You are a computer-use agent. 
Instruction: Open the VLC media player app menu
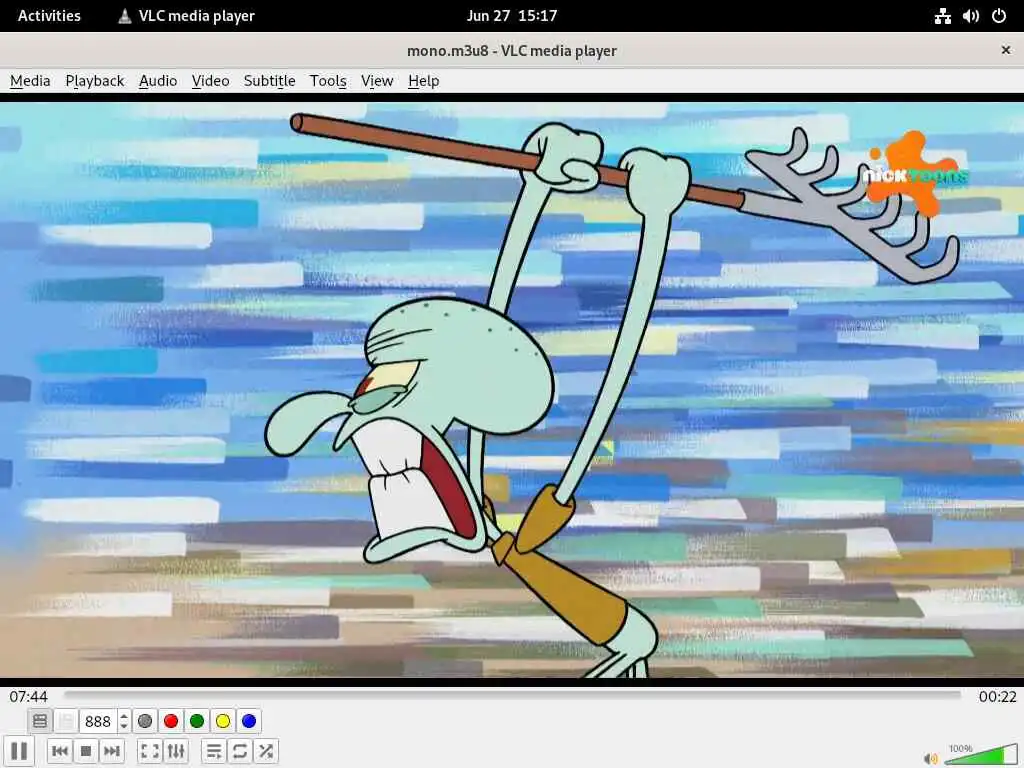click(186, 16)
